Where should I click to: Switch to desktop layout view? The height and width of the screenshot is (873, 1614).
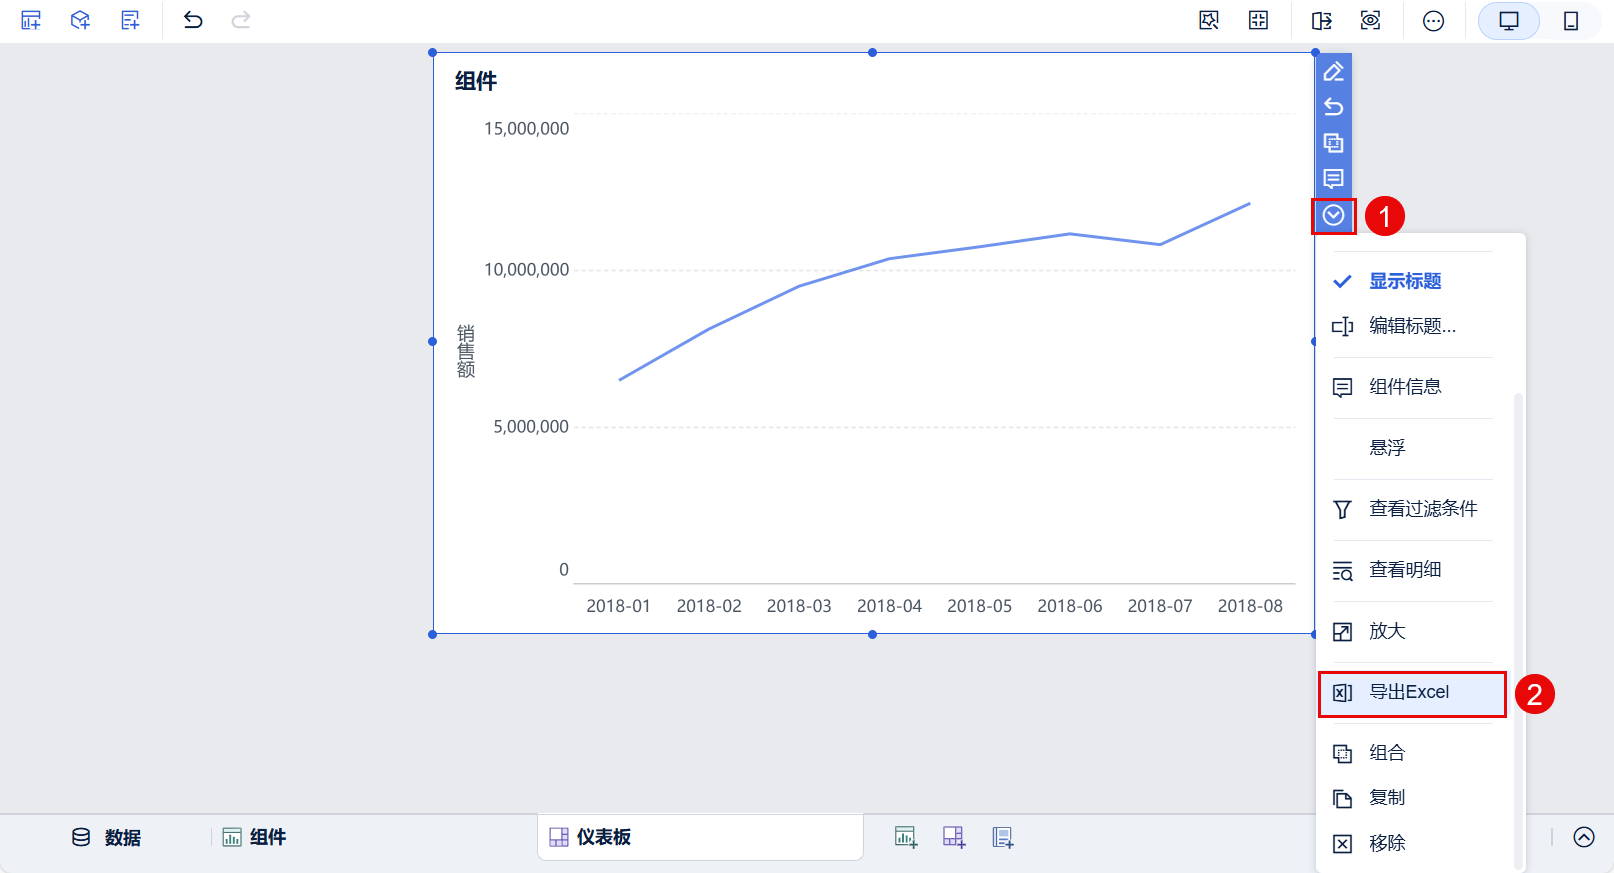(1508, 21)
